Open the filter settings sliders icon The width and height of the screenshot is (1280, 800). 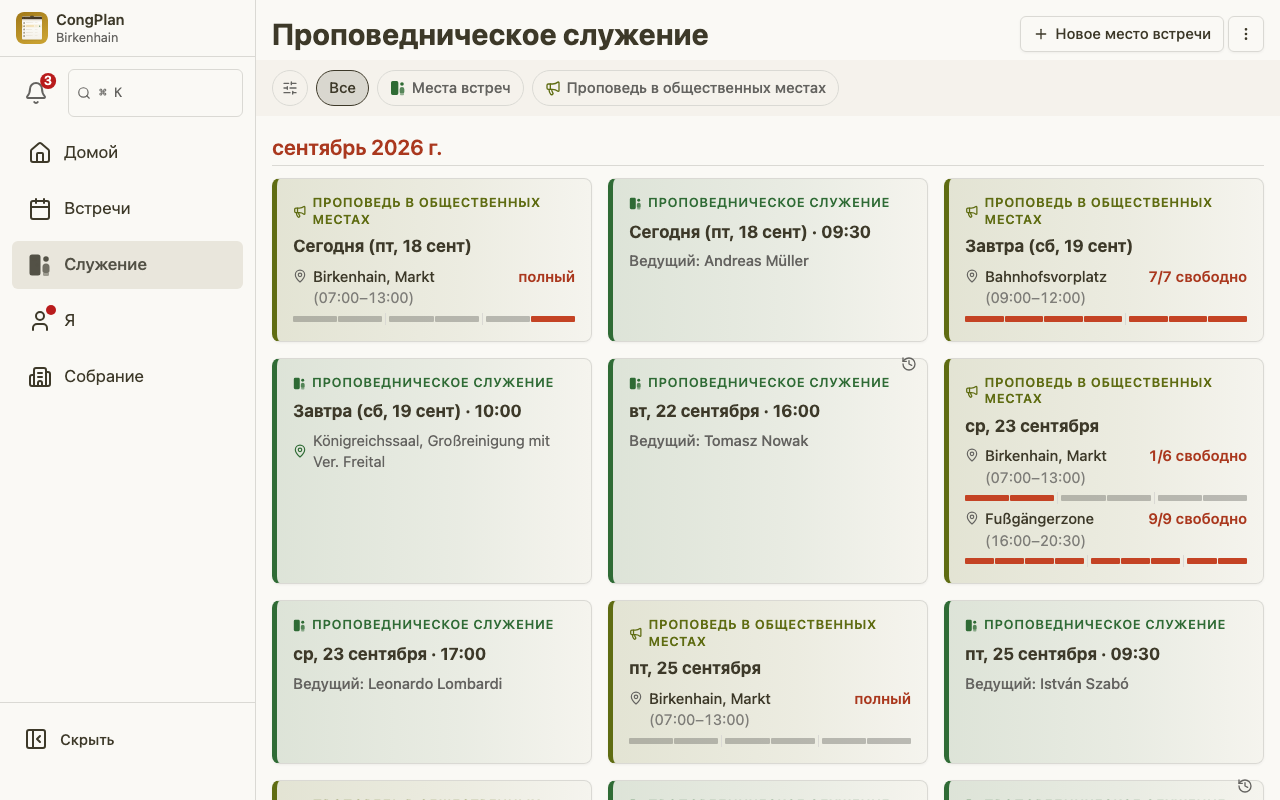[290, 88]
